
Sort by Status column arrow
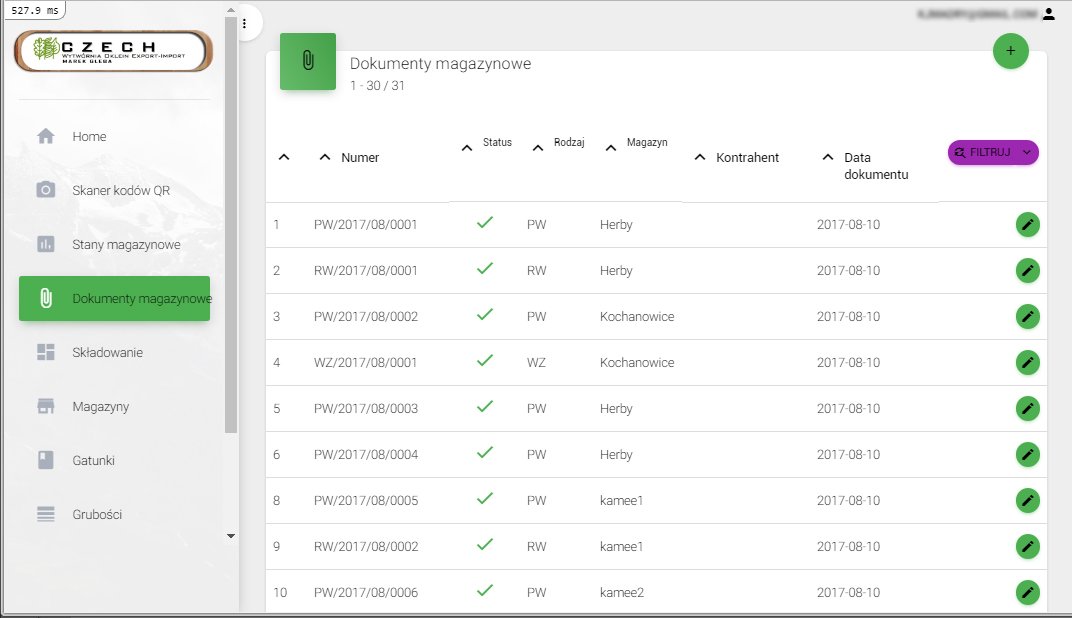[x=466, y=148]
